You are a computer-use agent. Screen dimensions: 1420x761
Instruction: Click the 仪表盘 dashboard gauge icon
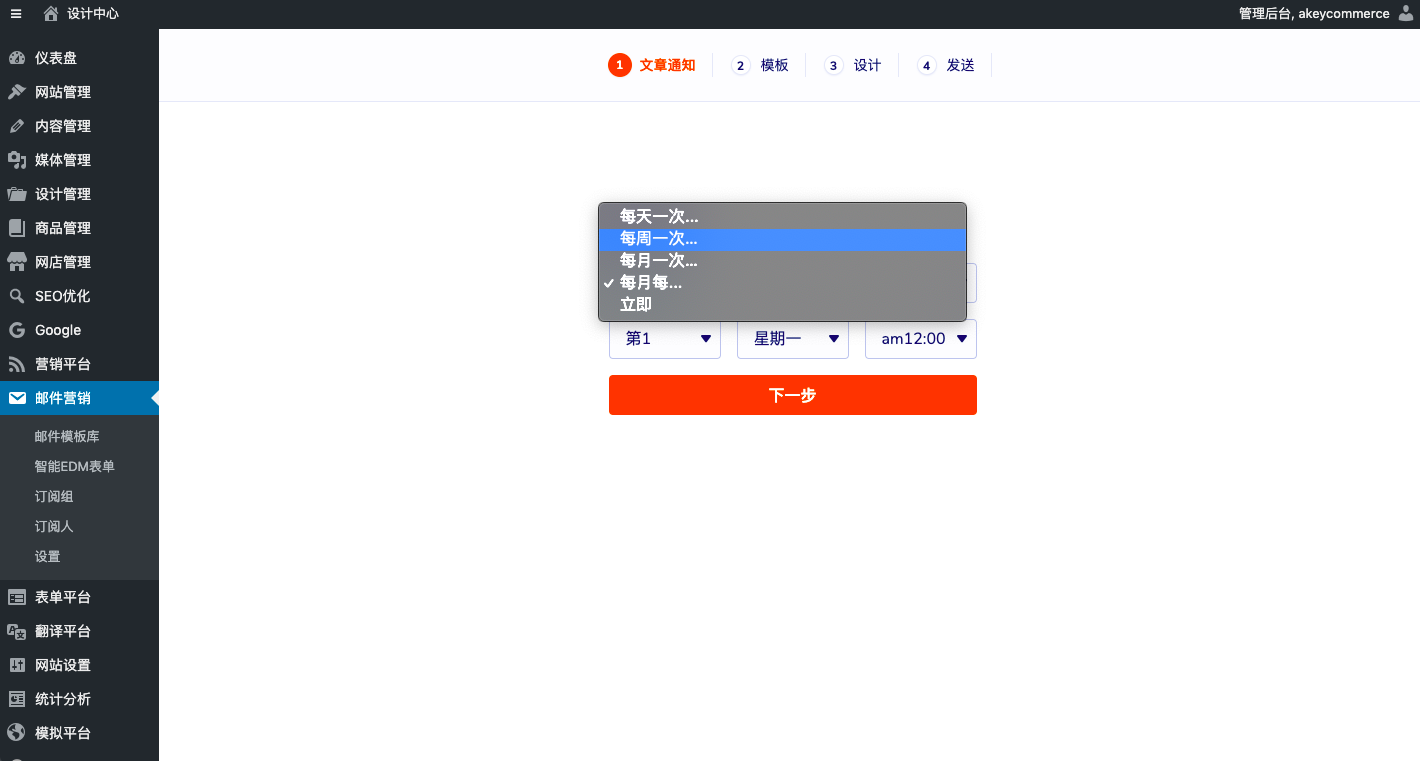pos(17,58)
